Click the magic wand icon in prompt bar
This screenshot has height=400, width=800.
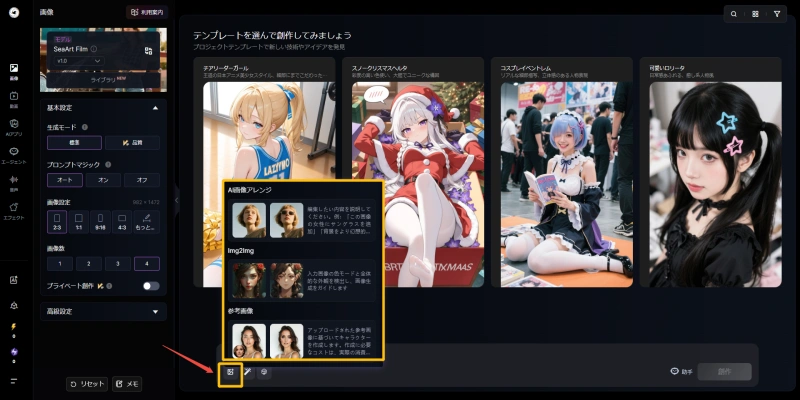coord(247,372)
